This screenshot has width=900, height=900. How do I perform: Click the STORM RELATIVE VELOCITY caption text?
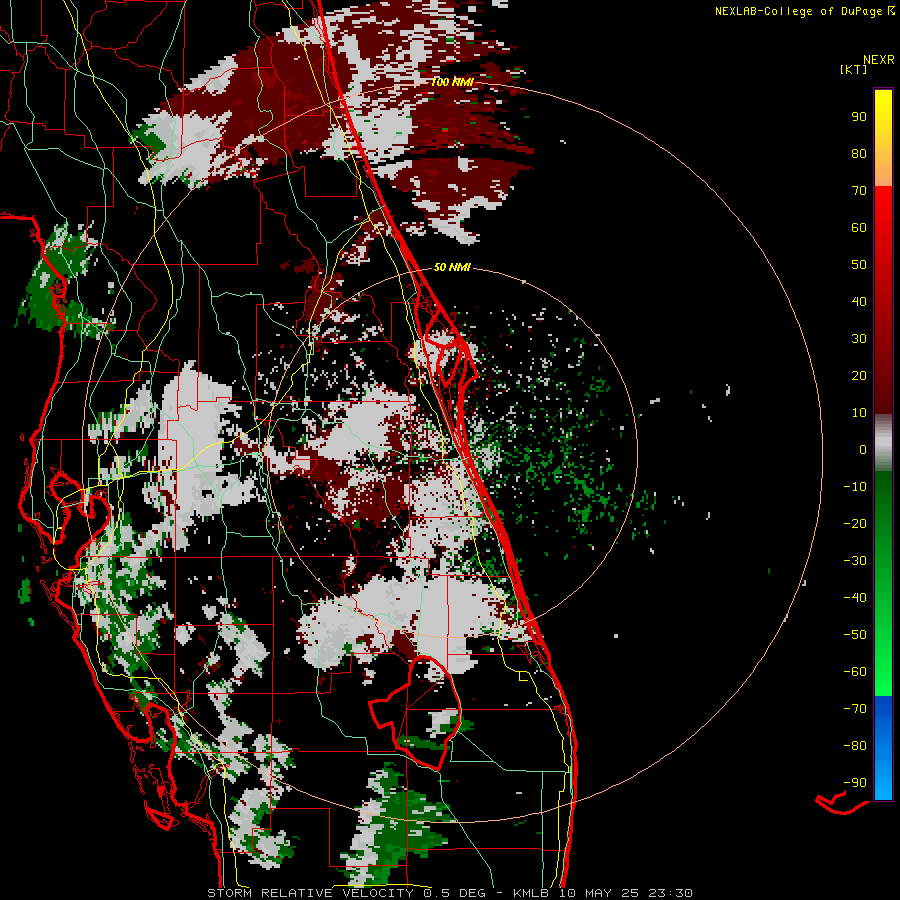coord(310,893)
